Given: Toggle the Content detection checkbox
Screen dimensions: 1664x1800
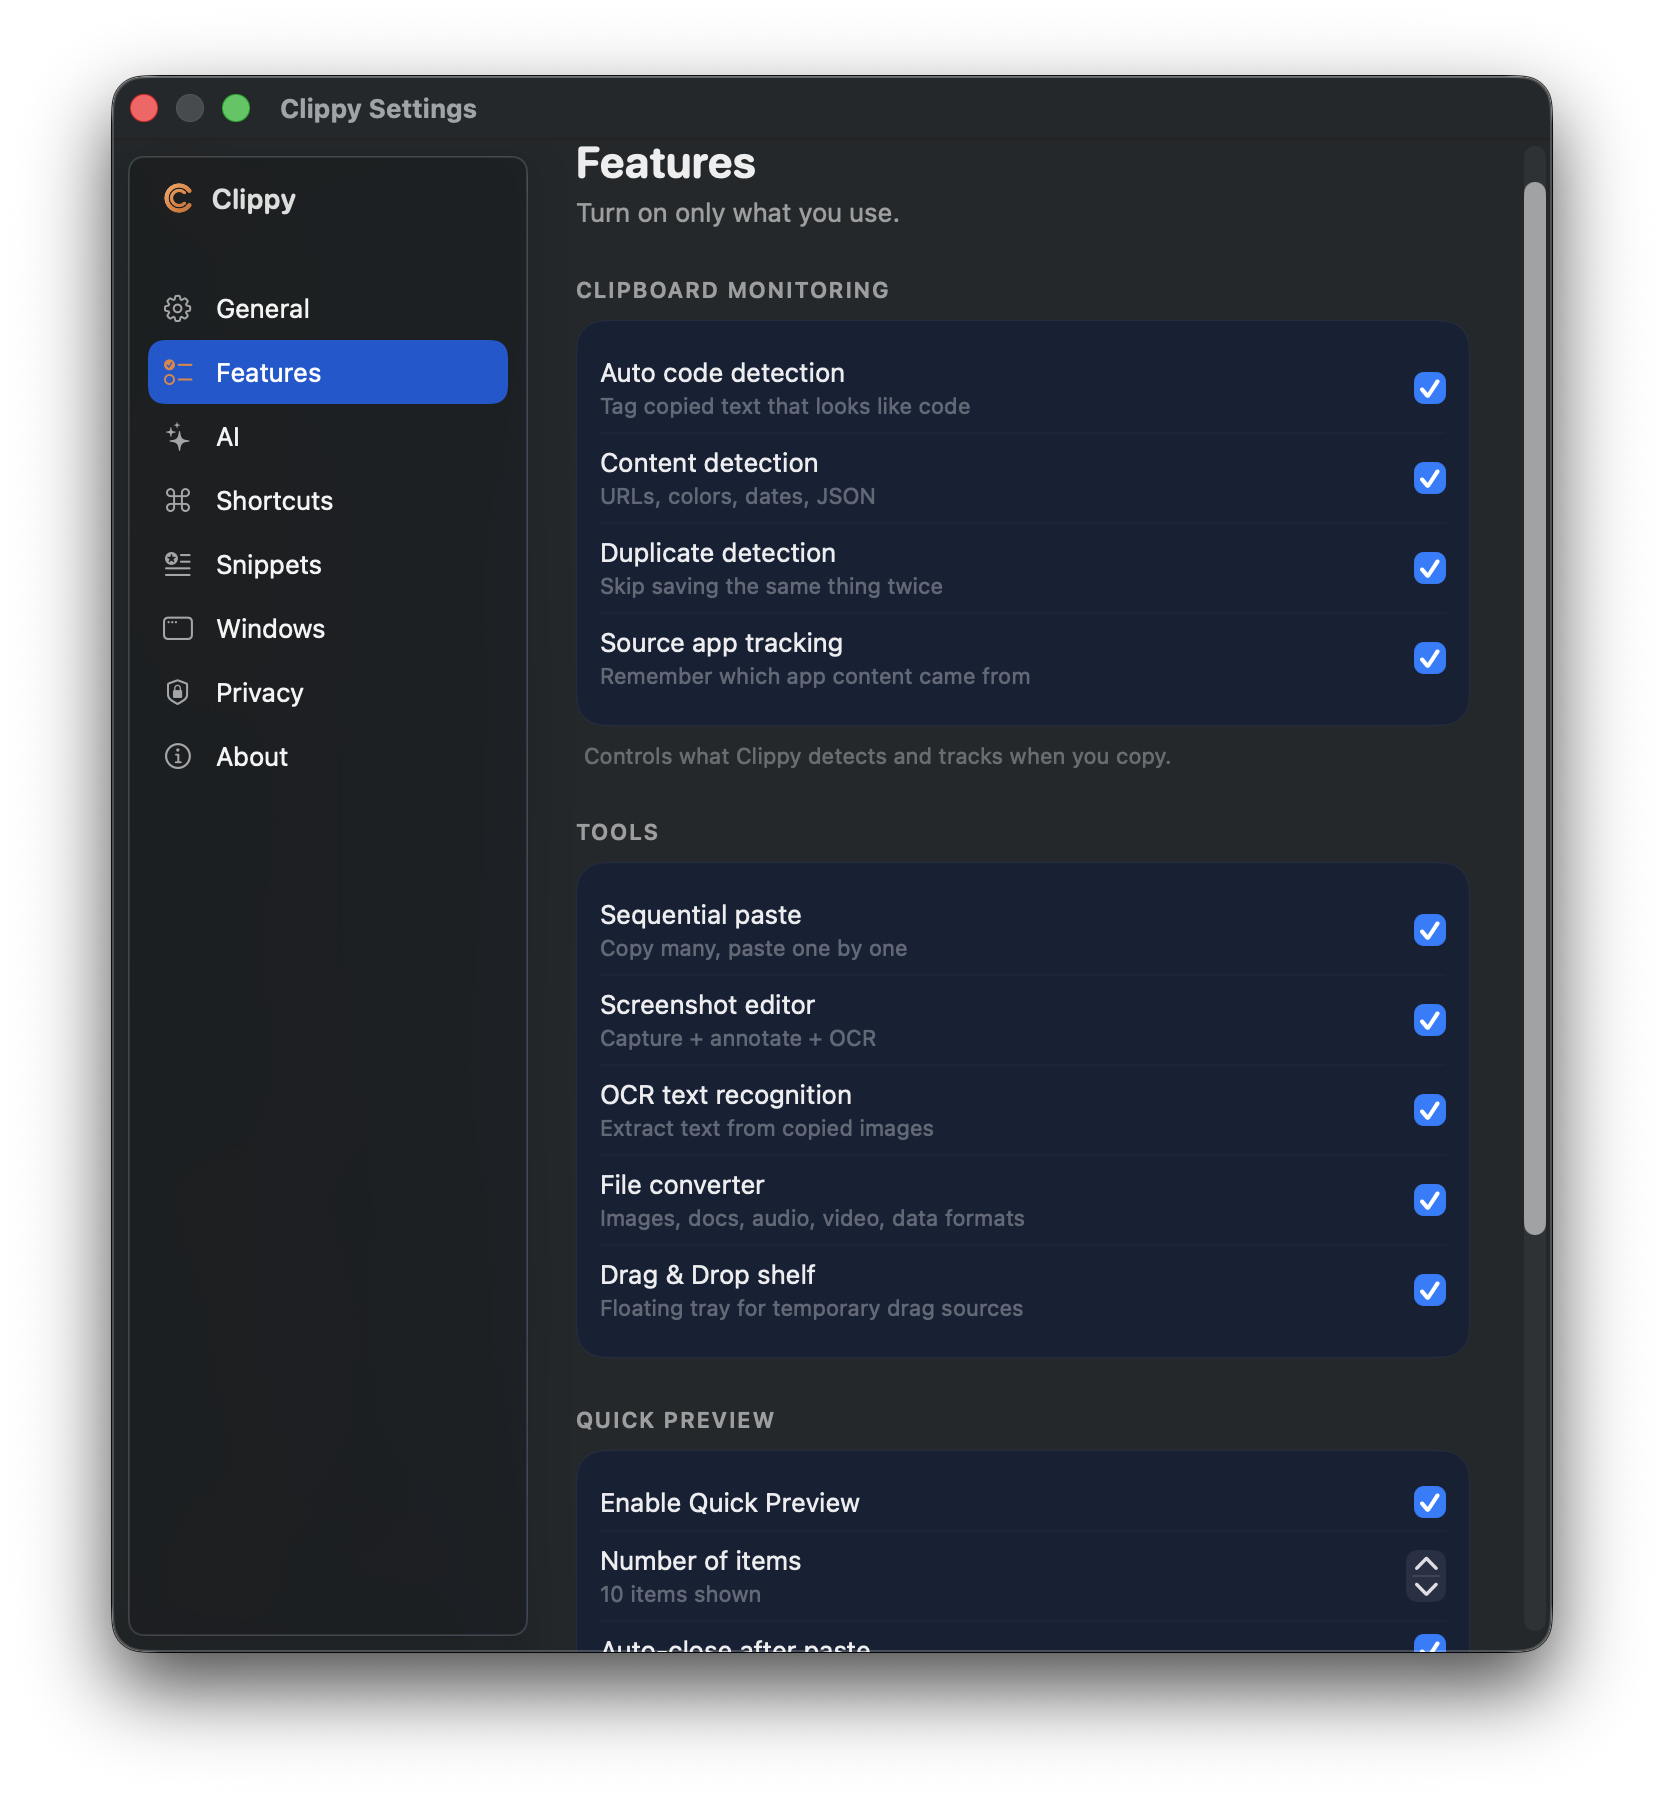Looking at the screenshot, I should tap(1430, 478).
